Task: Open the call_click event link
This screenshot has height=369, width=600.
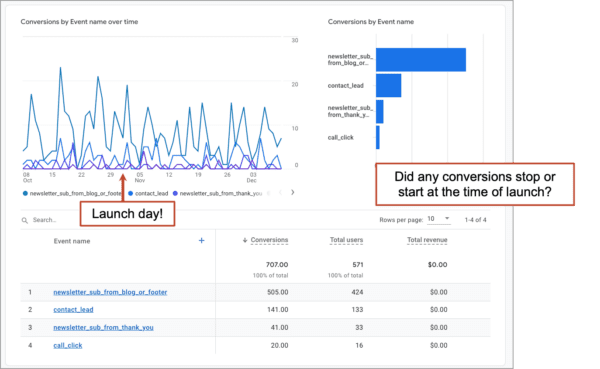Action: 68,345
